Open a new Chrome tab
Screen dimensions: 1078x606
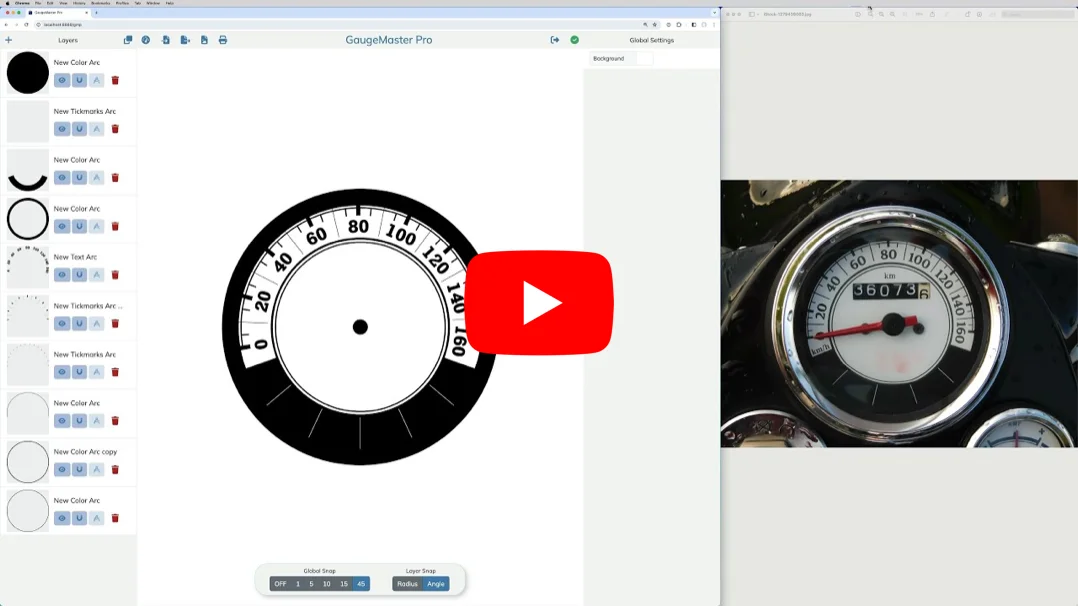pyautogui.click(x=96, y=12)
